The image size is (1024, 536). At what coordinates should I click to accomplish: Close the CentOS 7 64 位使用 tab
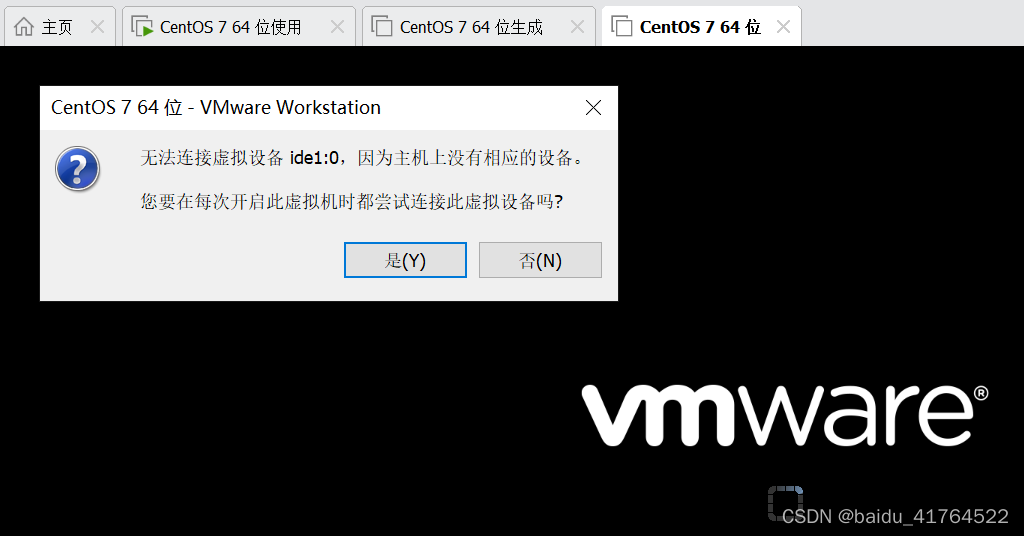click(x=337, y=27)
